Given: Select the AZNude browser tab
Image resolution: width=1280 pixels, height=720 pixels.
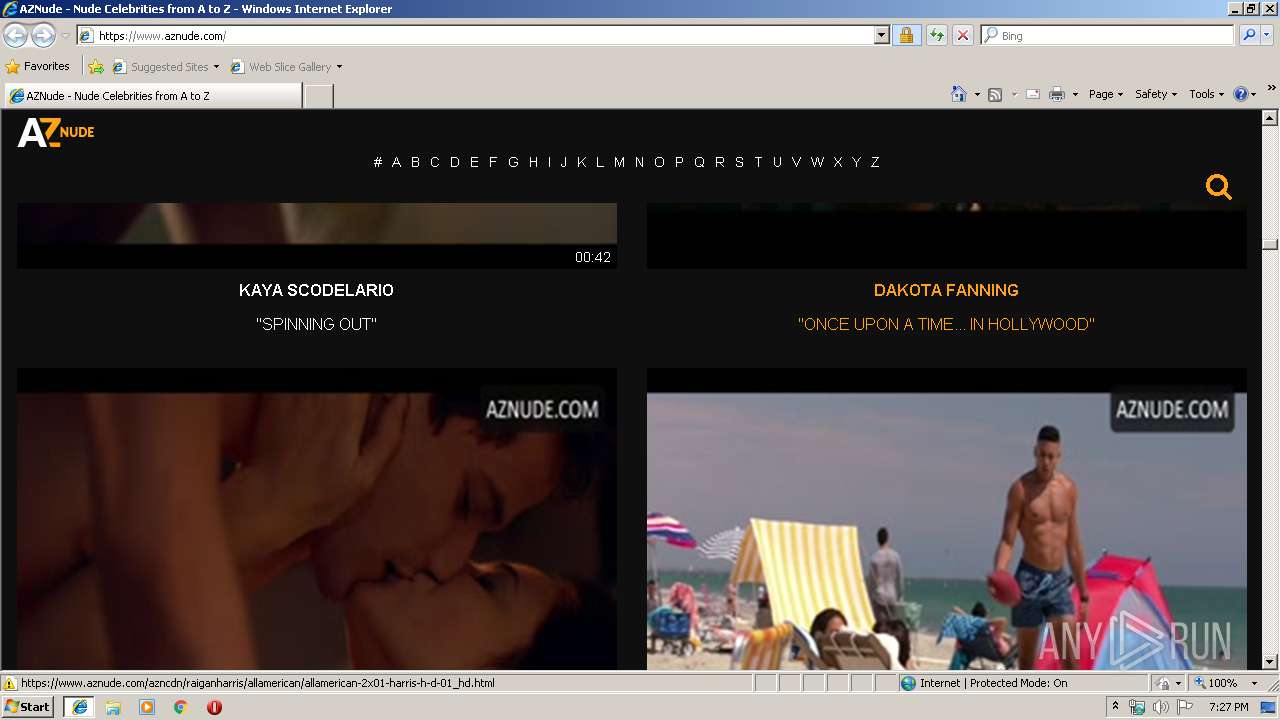Looking at the screenshot, I should coord(152,96).
